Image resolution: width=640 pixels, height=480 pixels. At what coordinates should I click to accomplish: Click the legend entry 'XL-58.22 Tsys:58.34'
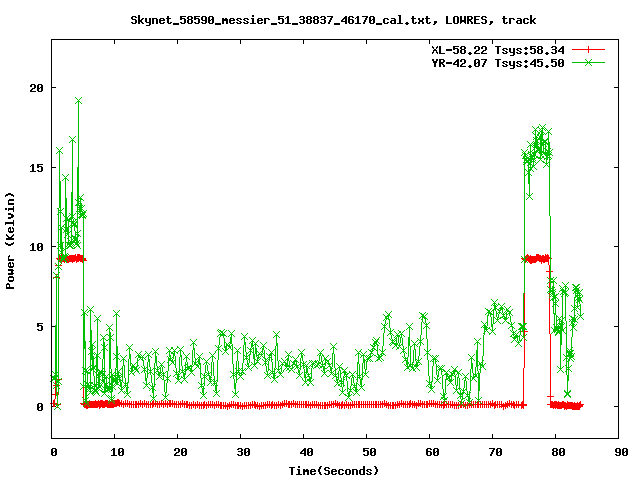(x=498, y=50)
